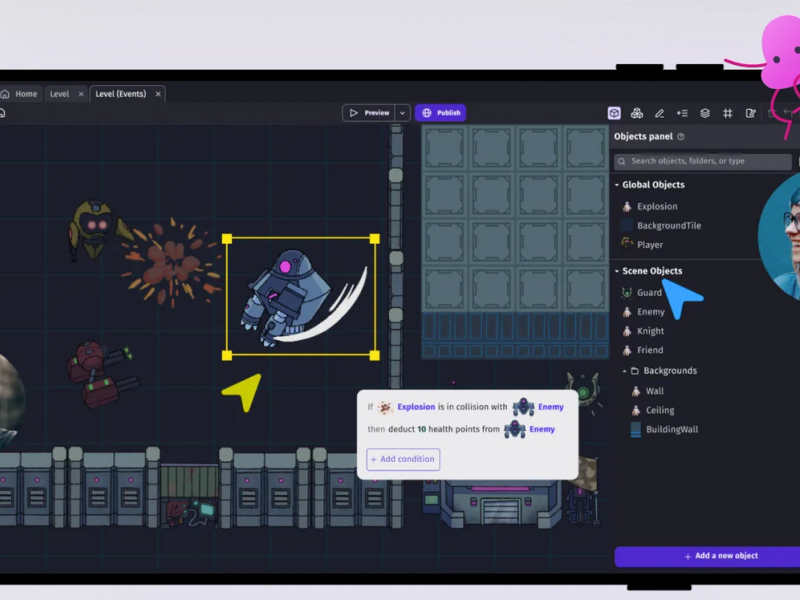Screen dimensions: 800x600
Task: Collapse the Scene Objects section
Action: click(x=617, y=271)
